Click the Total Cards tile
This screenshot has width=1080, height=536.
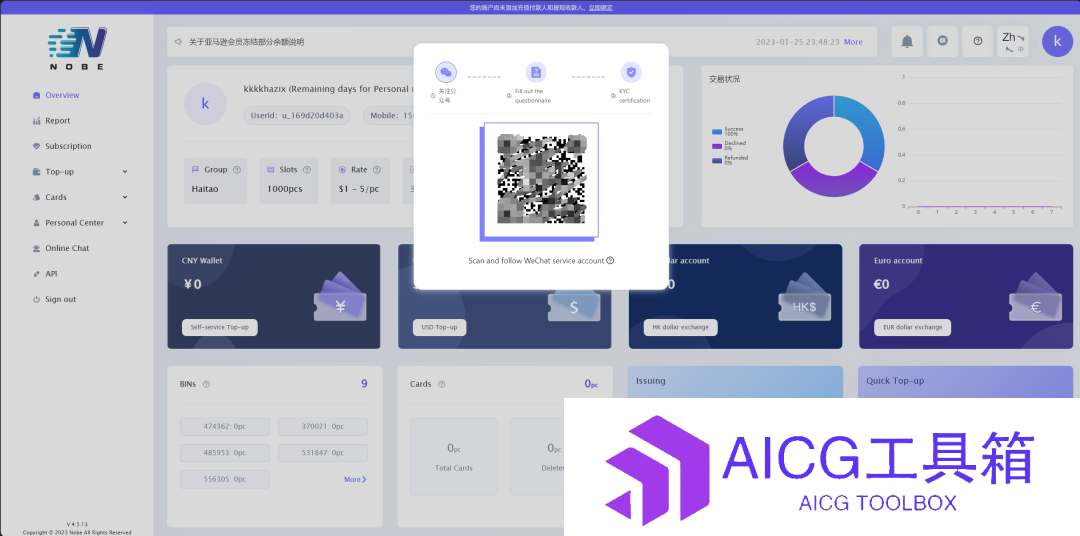pos(454,456)
